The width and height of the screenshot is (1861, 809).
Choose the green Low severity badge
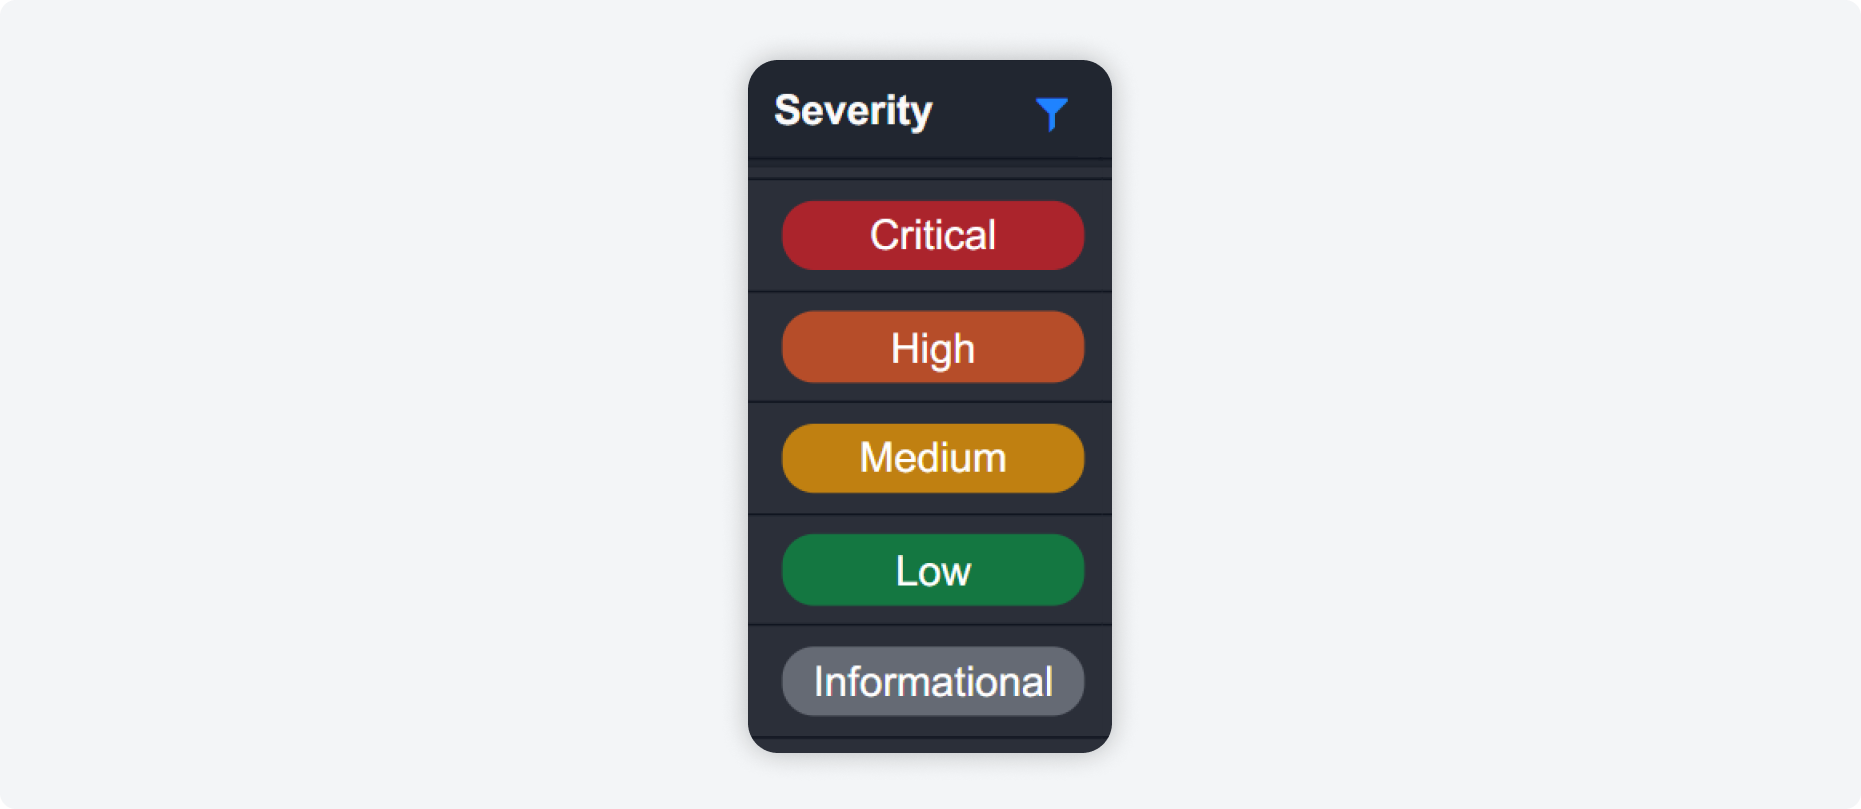click(932, 570)
